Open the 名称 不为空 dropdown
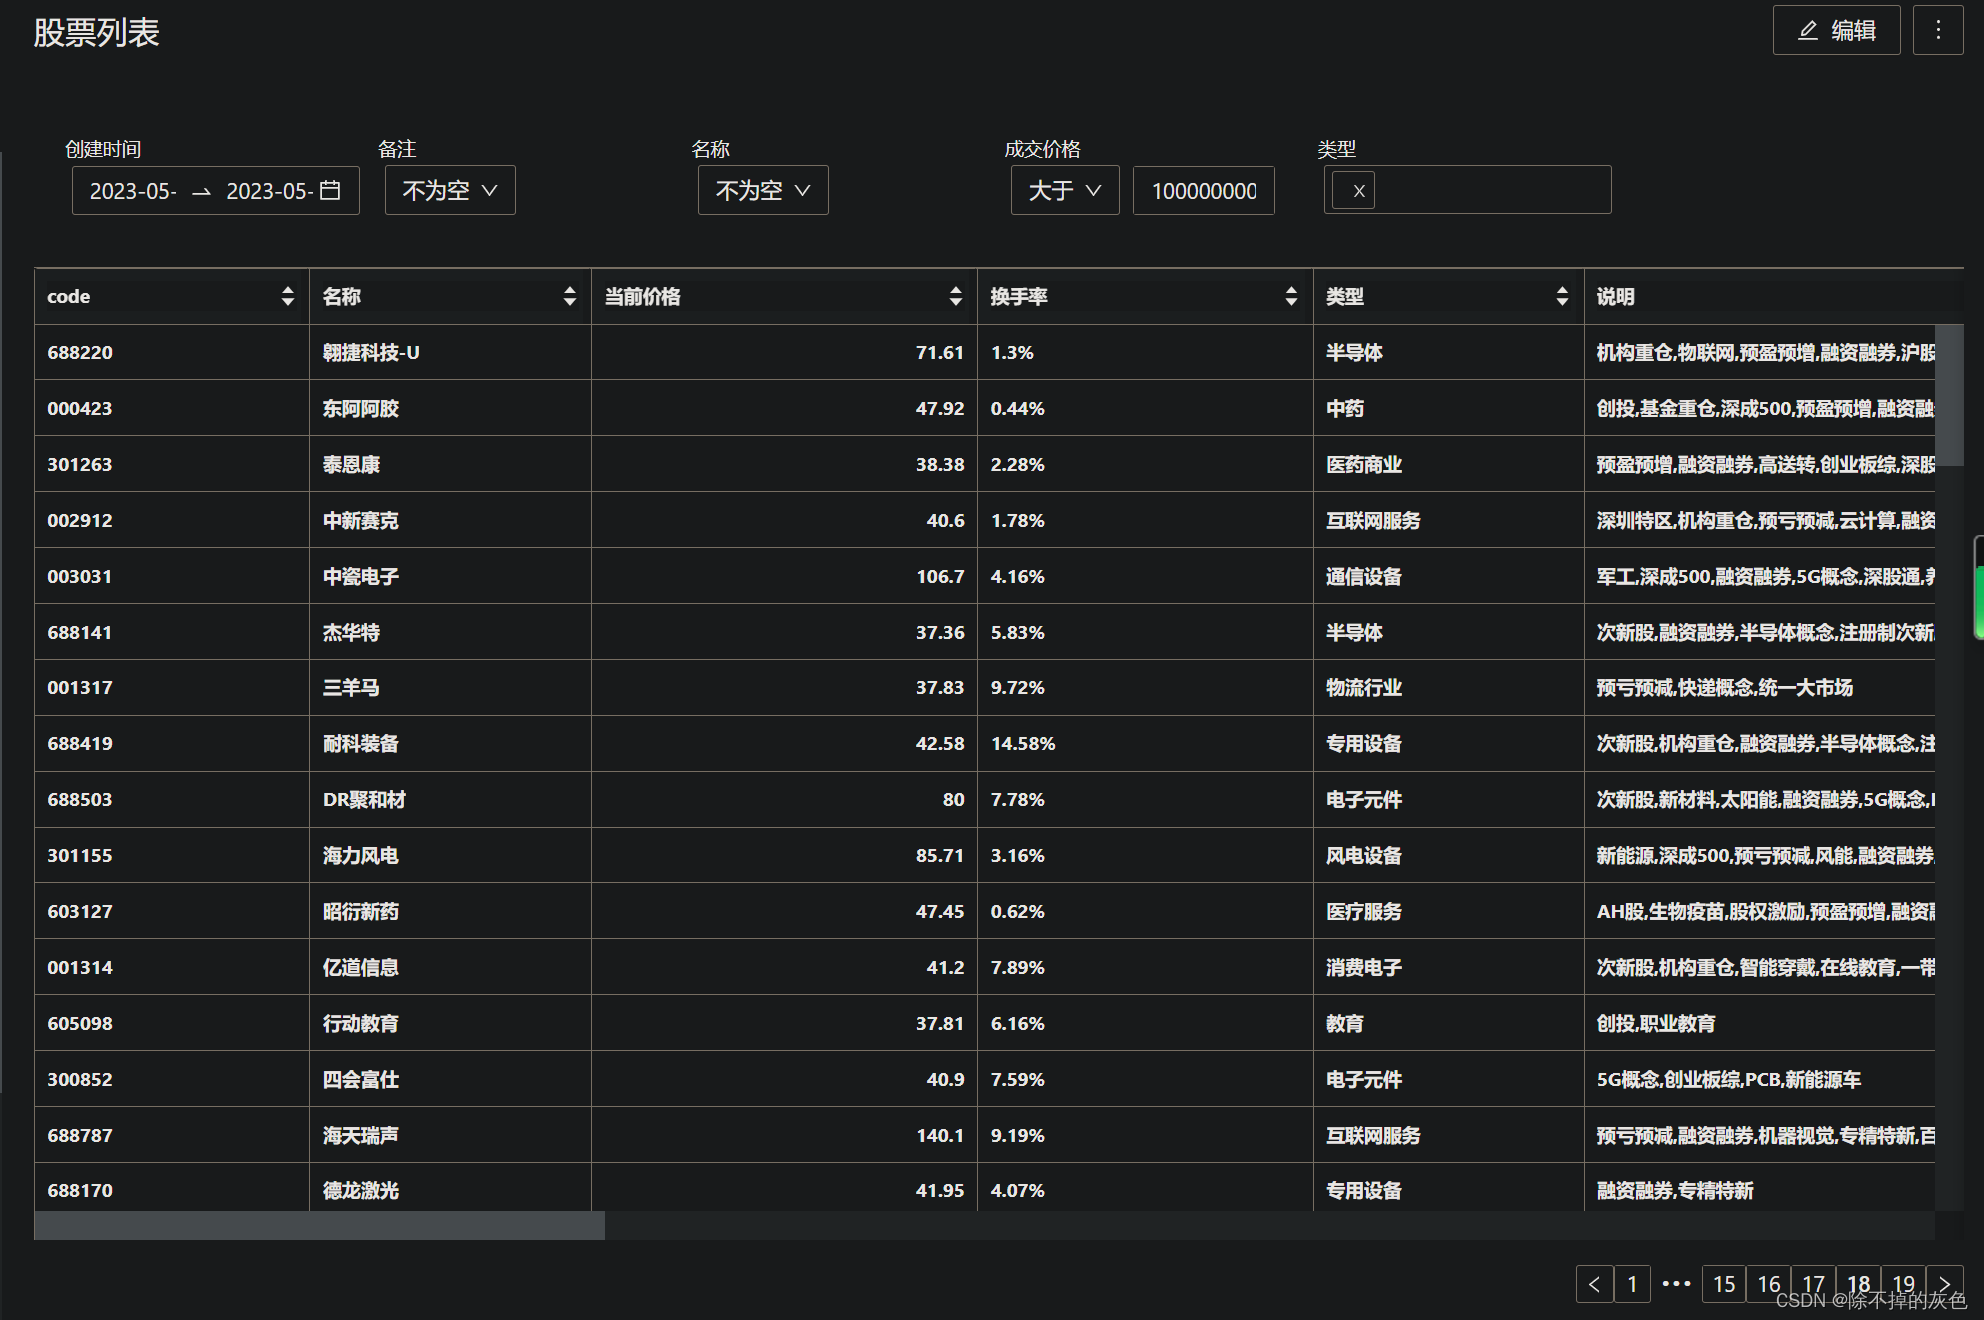This screenshot has height=1320, width=1984. coord(763,190)
